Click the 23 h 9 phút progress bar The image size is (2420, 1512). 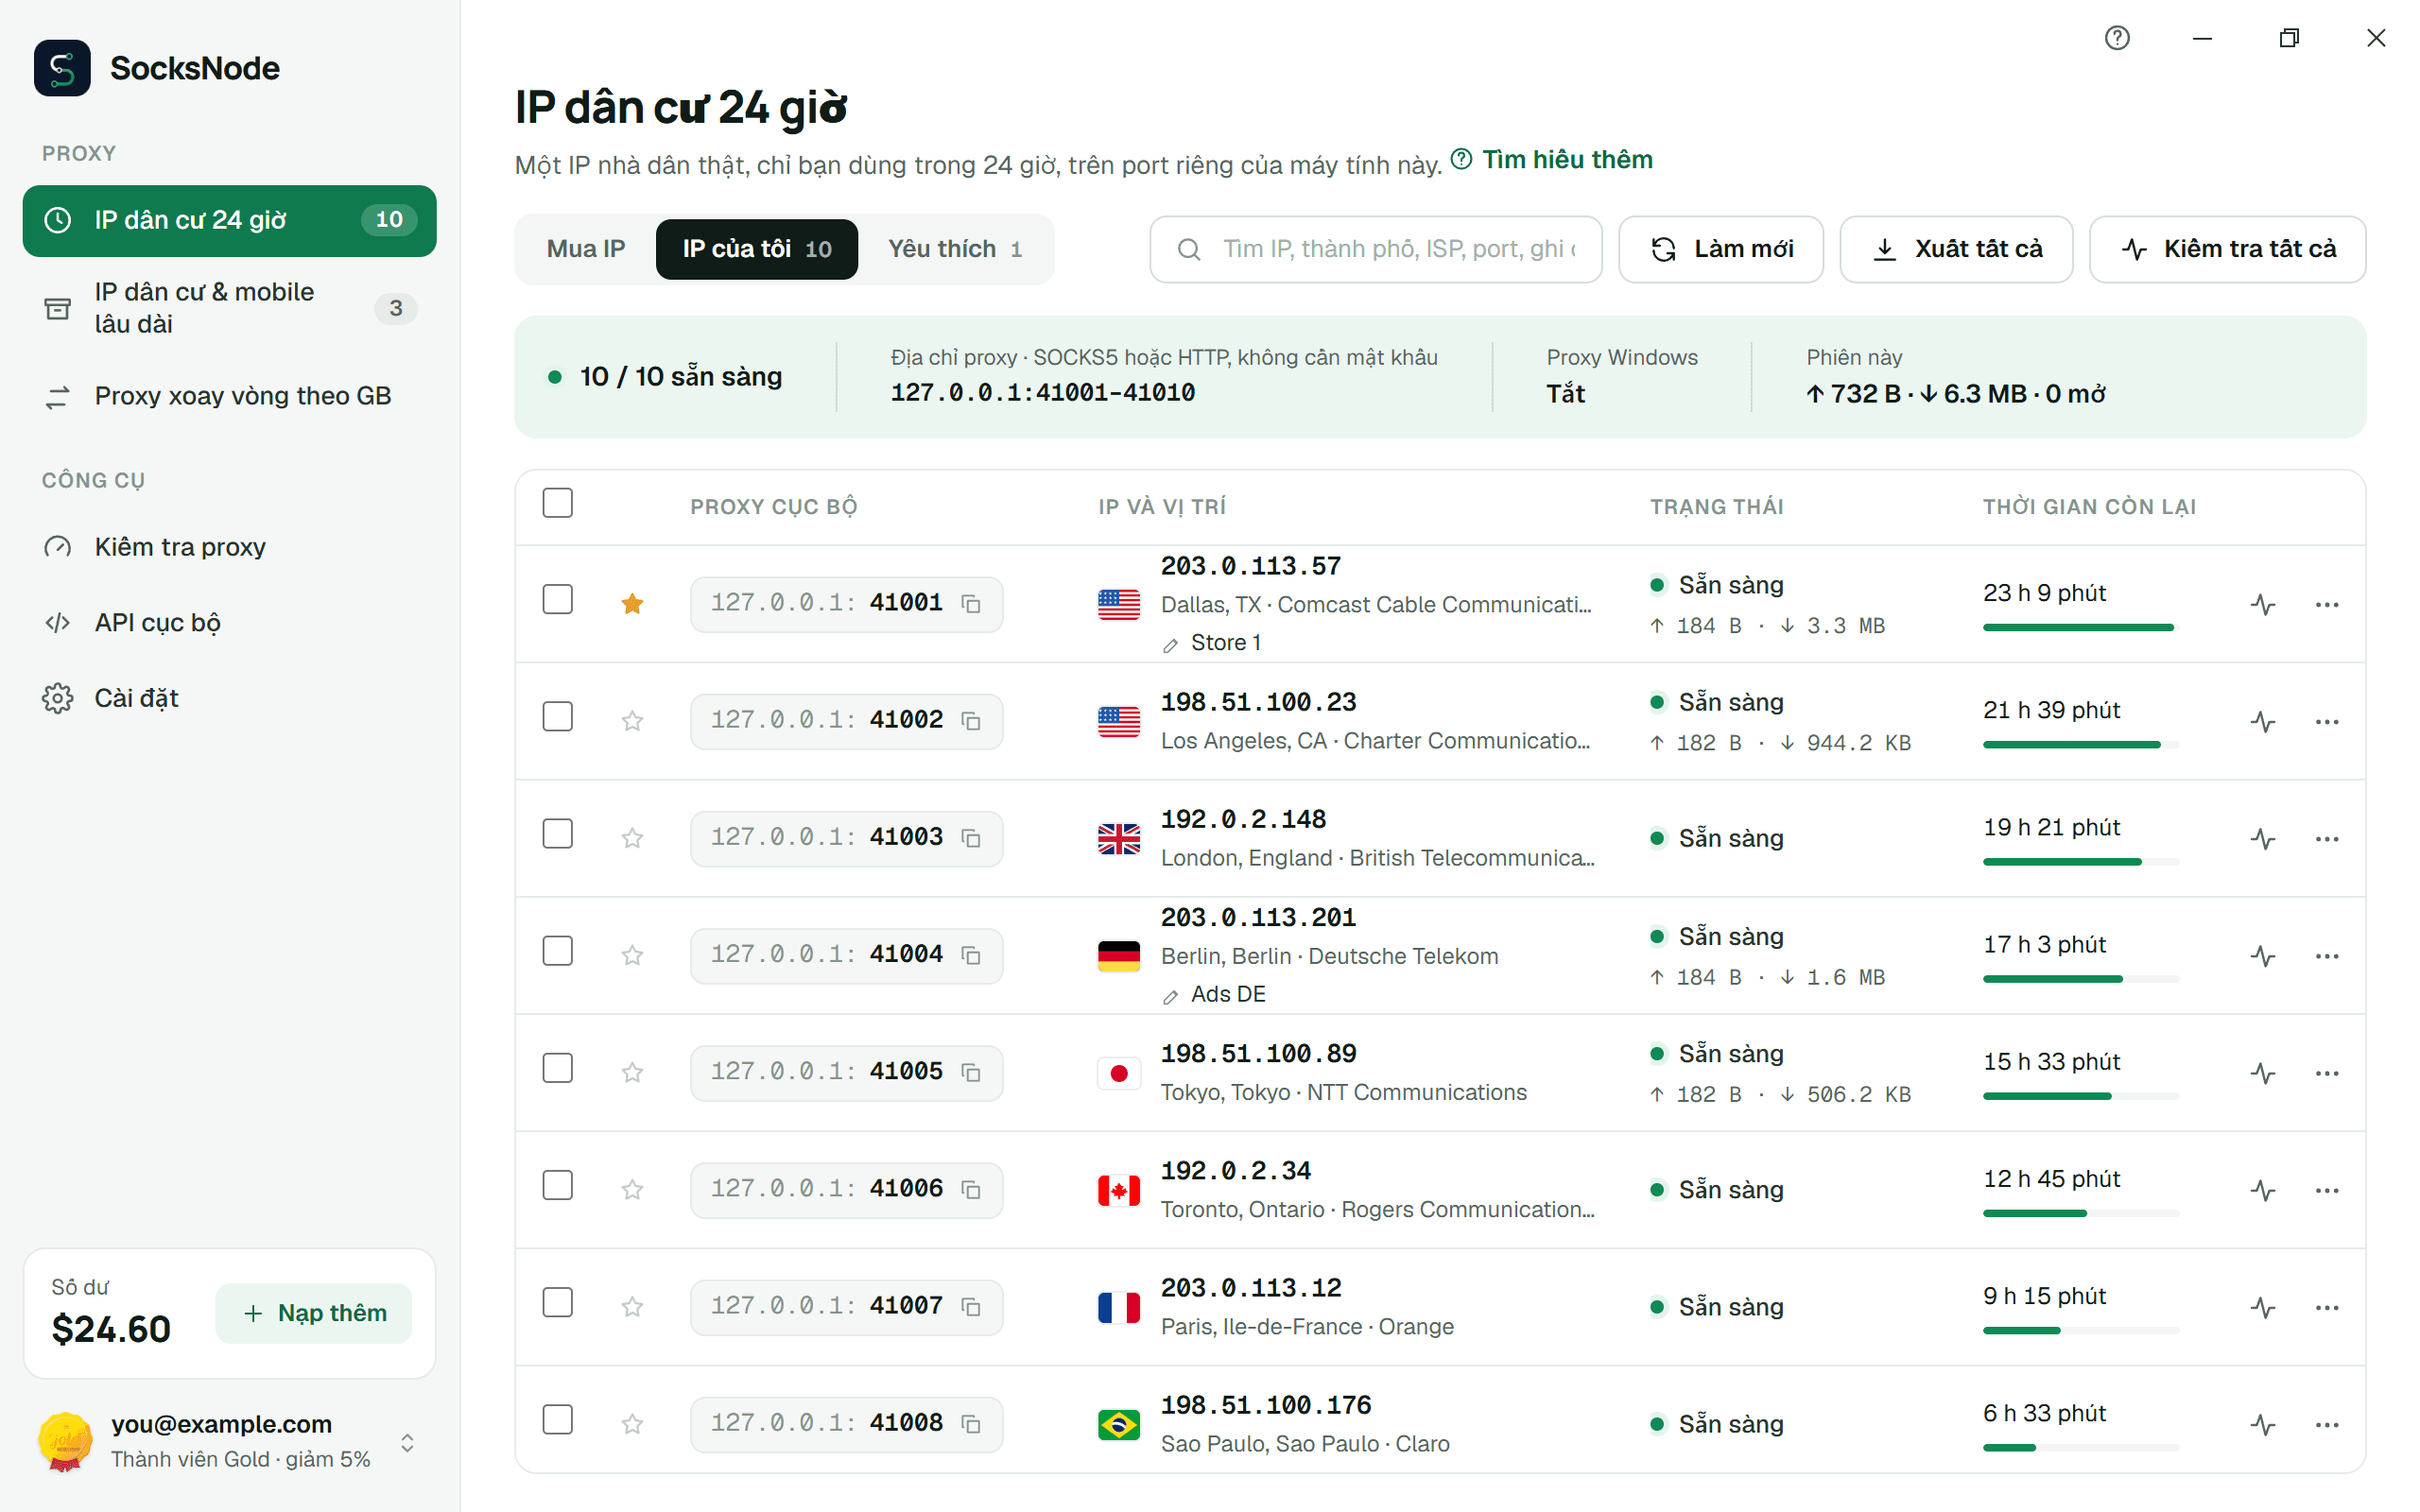[x=2081, y=628]
